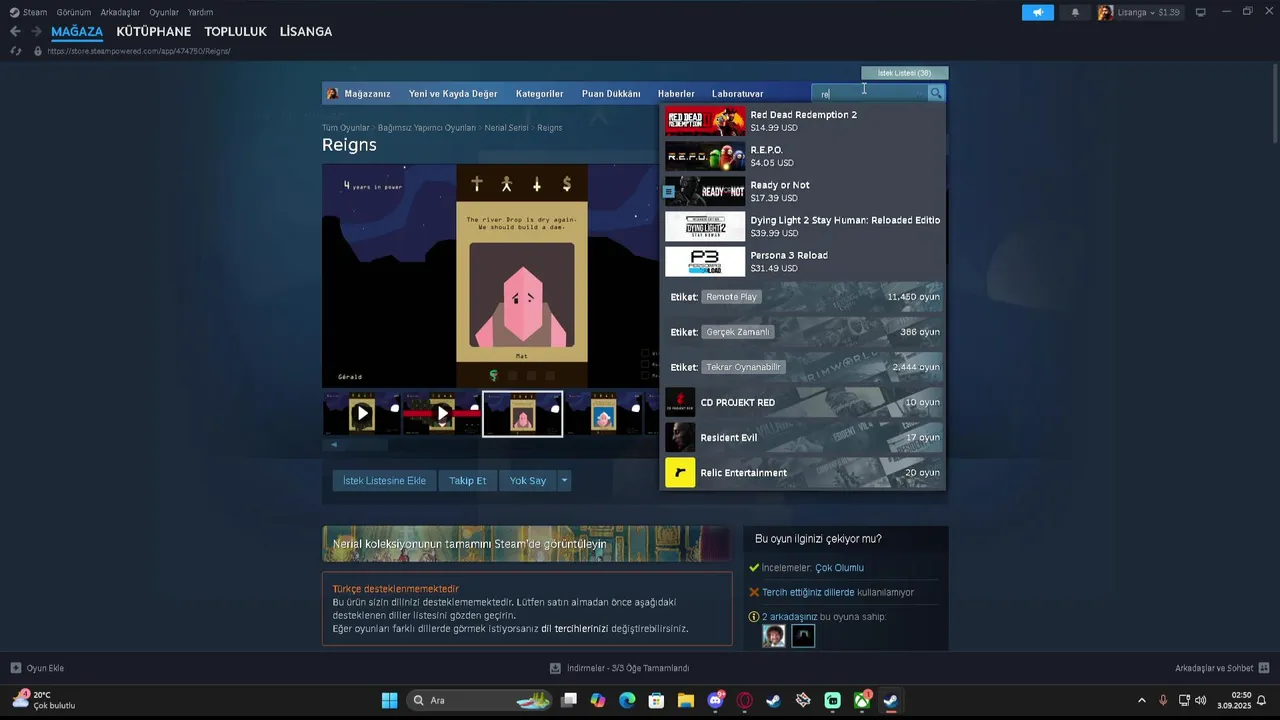The image size is (1280, 720).
Task: Open the Puan Dükkânı tab
Action: click(611, 94)
